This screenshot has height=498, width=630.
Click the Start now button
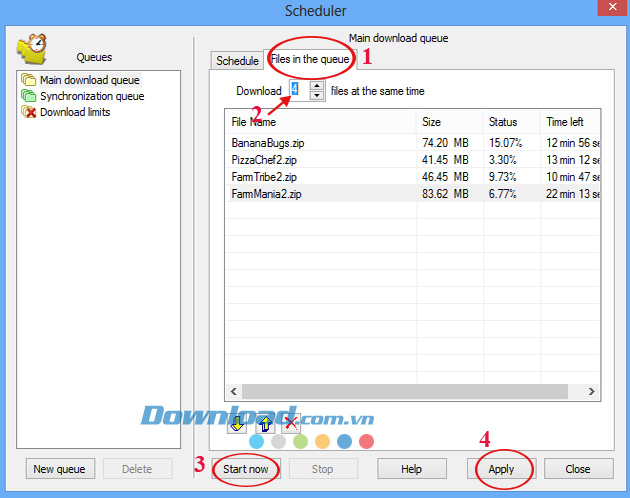[x=246, y=469]
